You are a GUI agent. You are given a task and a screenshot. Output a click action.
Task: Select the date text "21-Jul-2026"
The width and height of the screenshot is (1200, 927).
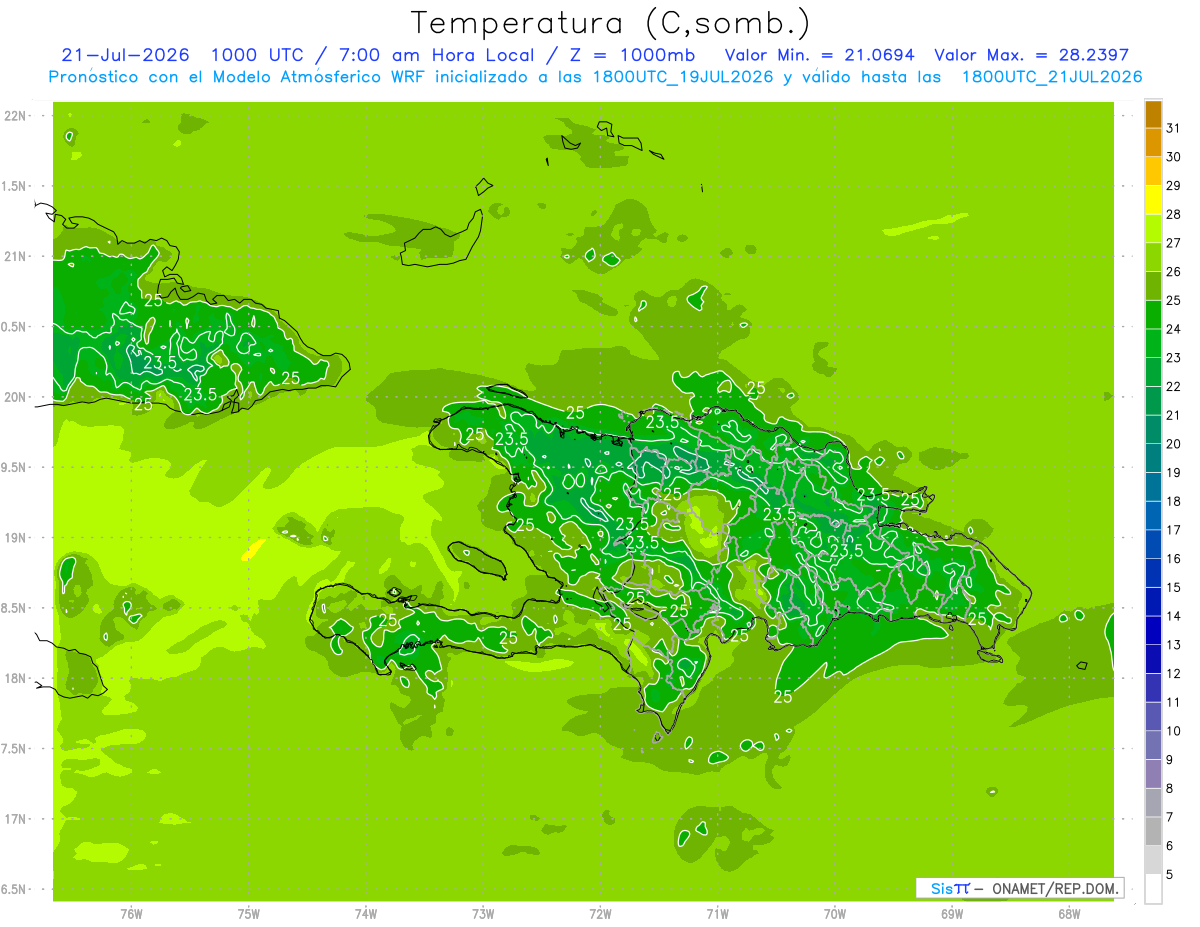[126, 55]
